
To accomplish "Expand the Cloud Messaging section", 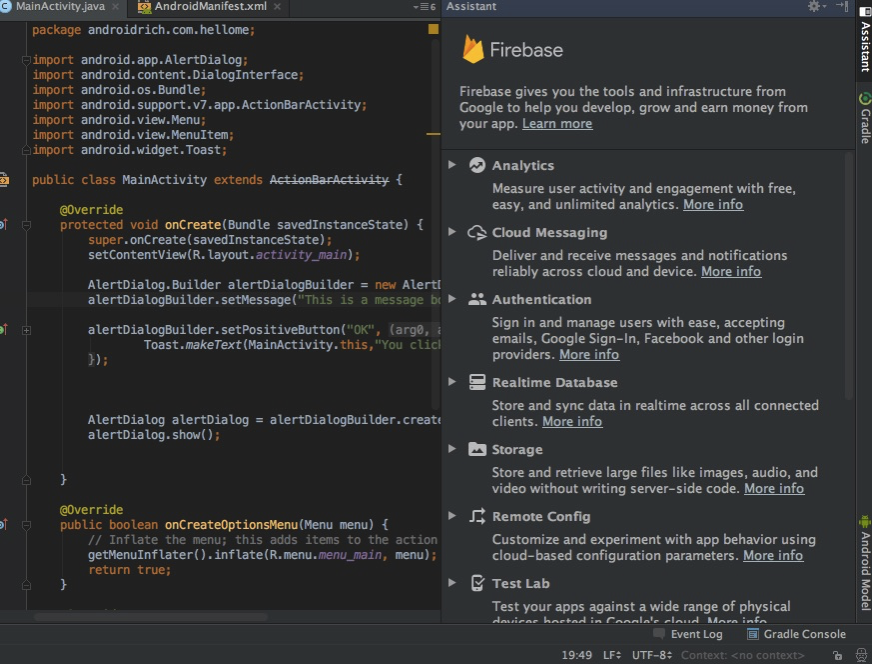I will (x=452, y=232).
